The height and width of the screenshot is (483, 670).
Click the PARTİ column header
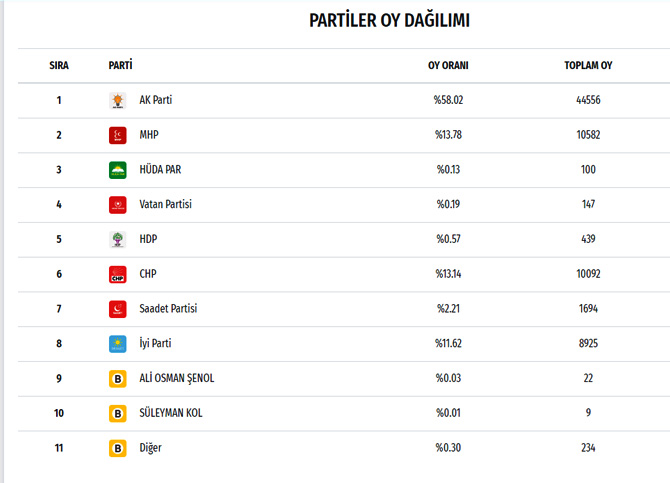pyautogui.click(x=120, y=65)
